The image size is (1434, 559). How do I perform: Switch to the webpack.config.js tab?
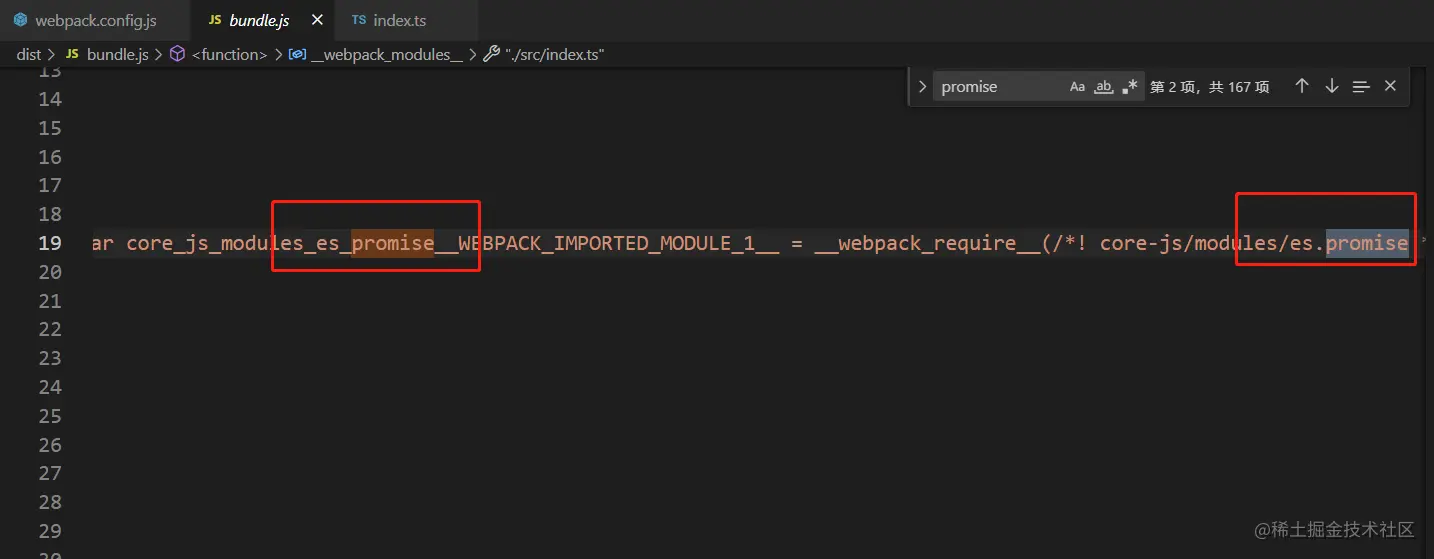click(x=85, y=20)
